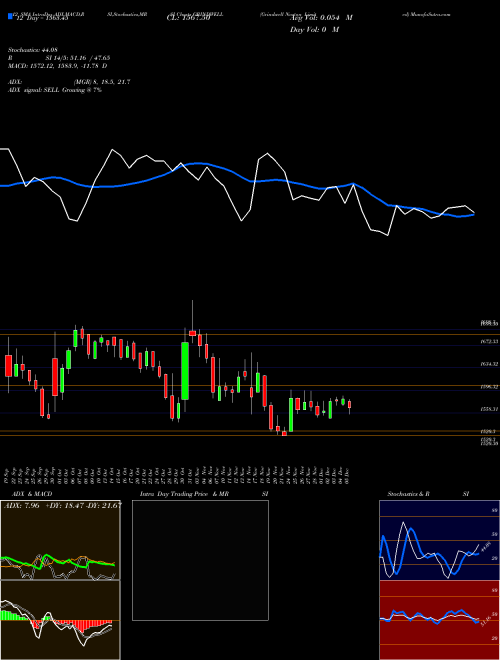500x660 pixels.
Task: Click the tall green candlestick near 31 Oct
Action: point(185,371)
